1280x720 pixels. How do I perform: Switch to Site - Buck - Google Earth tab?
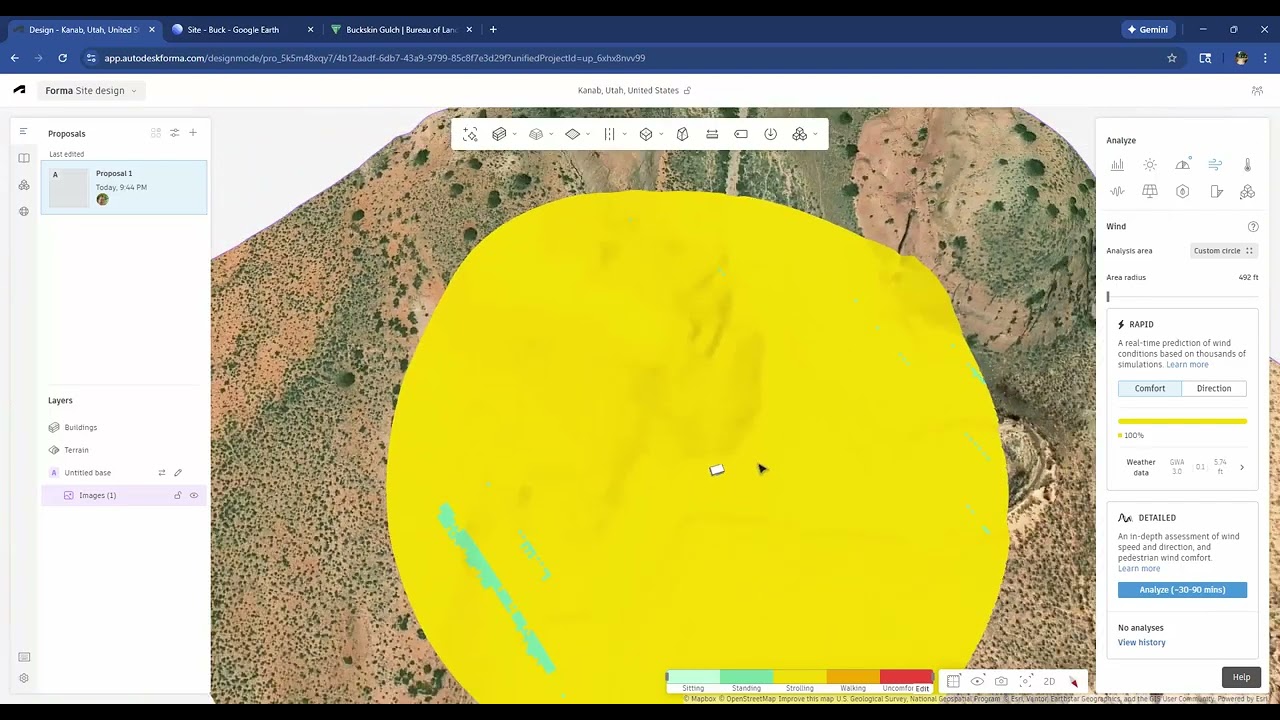[x=242, y=30]
